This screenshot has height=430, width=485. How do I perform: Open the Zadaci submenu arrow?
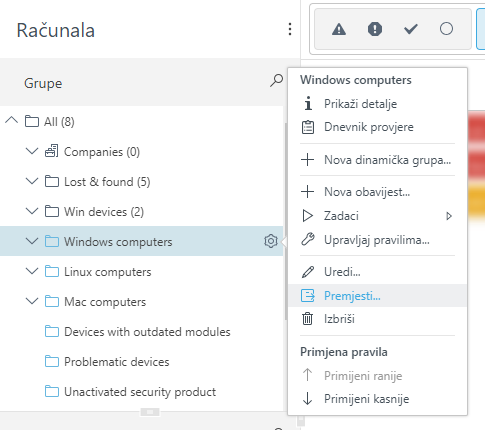449,216
